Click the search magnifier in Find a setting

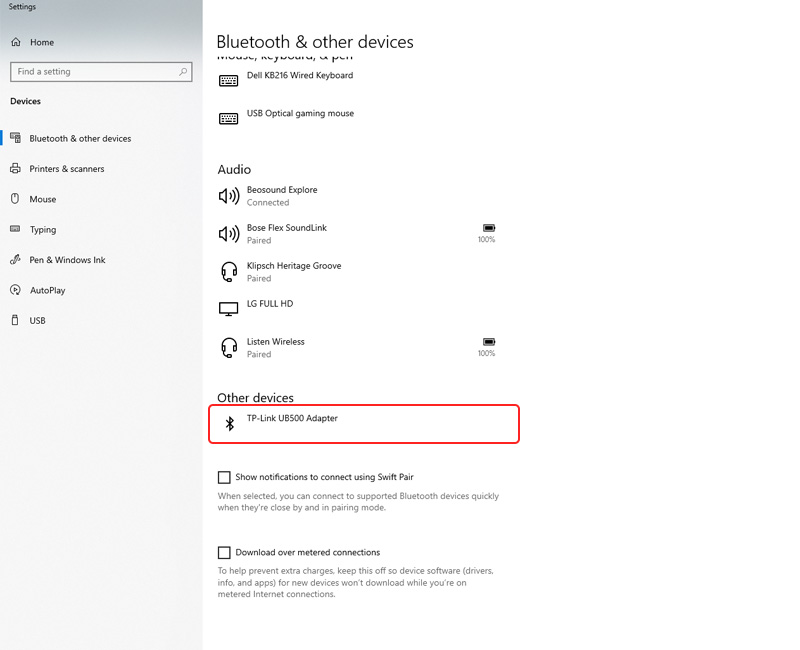[183, 72]
